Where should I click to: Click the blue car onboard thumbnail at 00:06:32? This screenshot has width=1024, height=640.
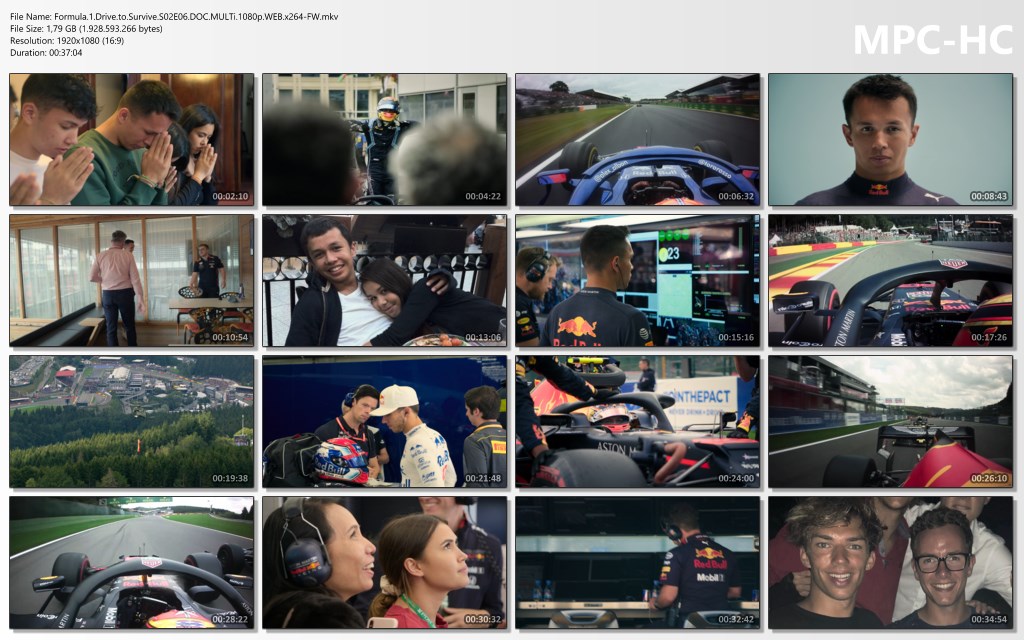[638, 139]
